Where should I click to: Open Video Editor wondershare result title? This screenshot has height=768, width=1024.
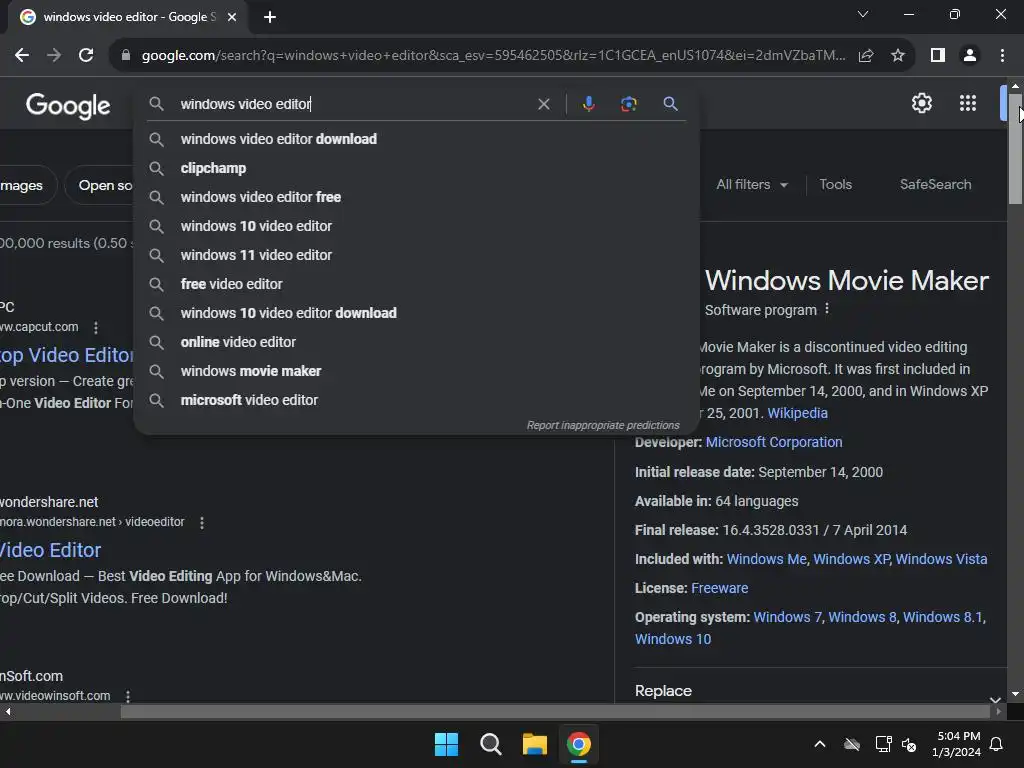pos(50,550)
